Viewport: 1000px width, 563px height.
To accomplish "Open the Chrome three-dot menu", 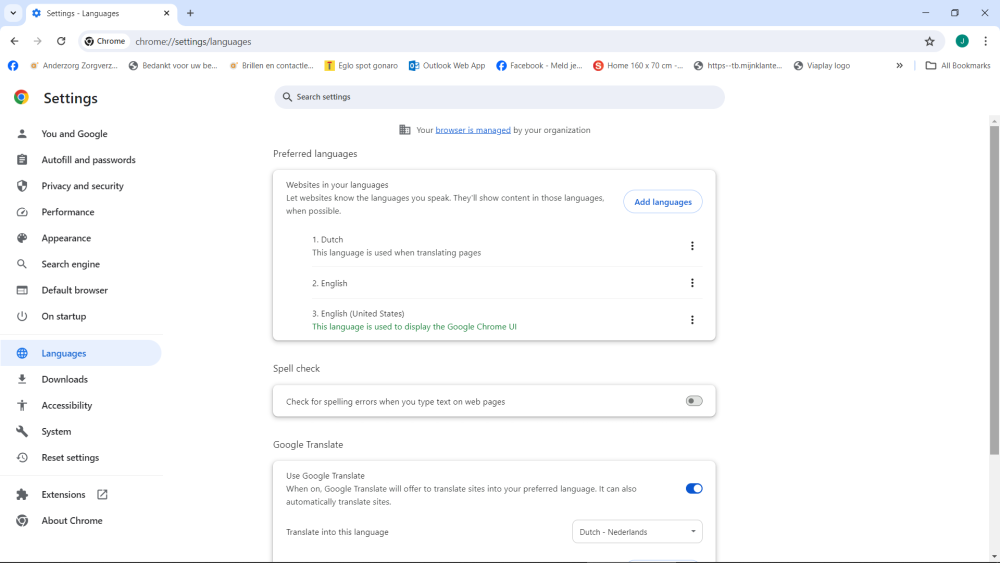I will pyautogui.click(x=986, y=41).
